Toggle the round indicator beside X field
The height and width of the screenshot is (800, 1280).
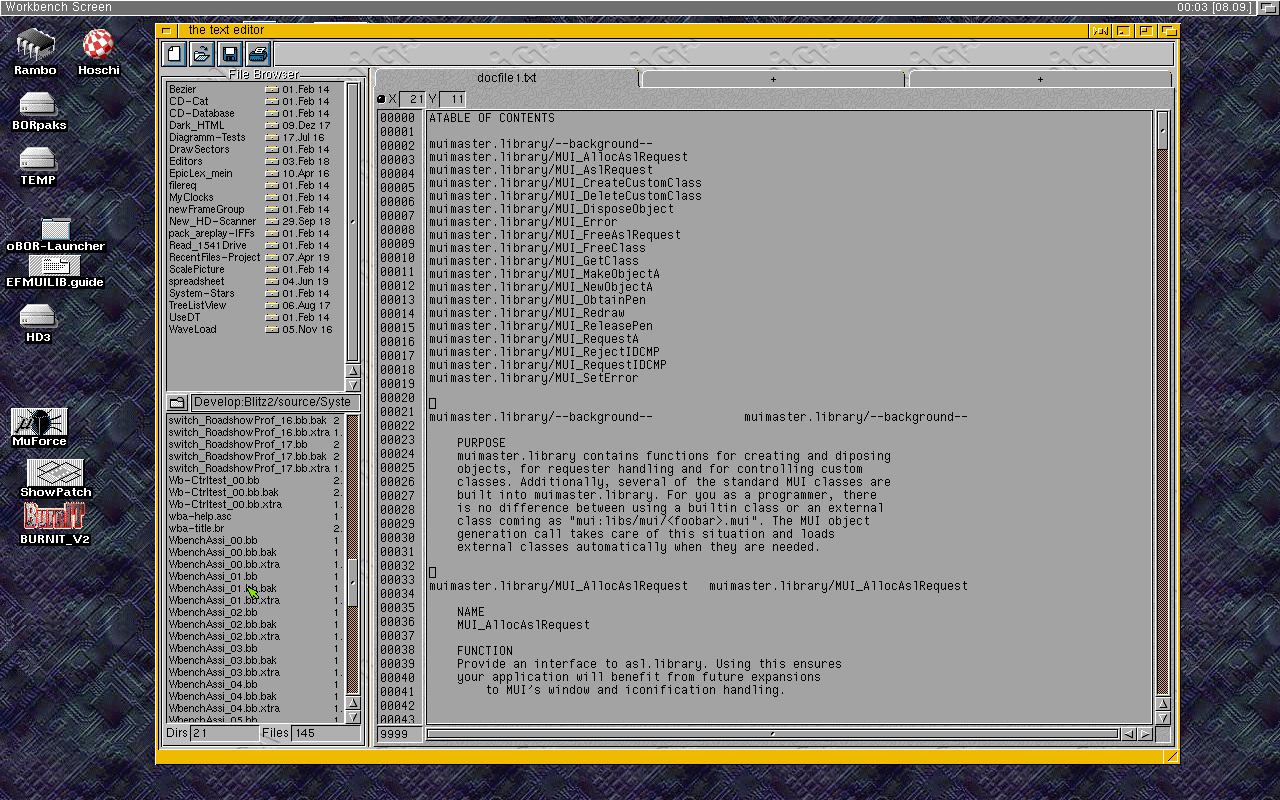[x=381, y=99]
